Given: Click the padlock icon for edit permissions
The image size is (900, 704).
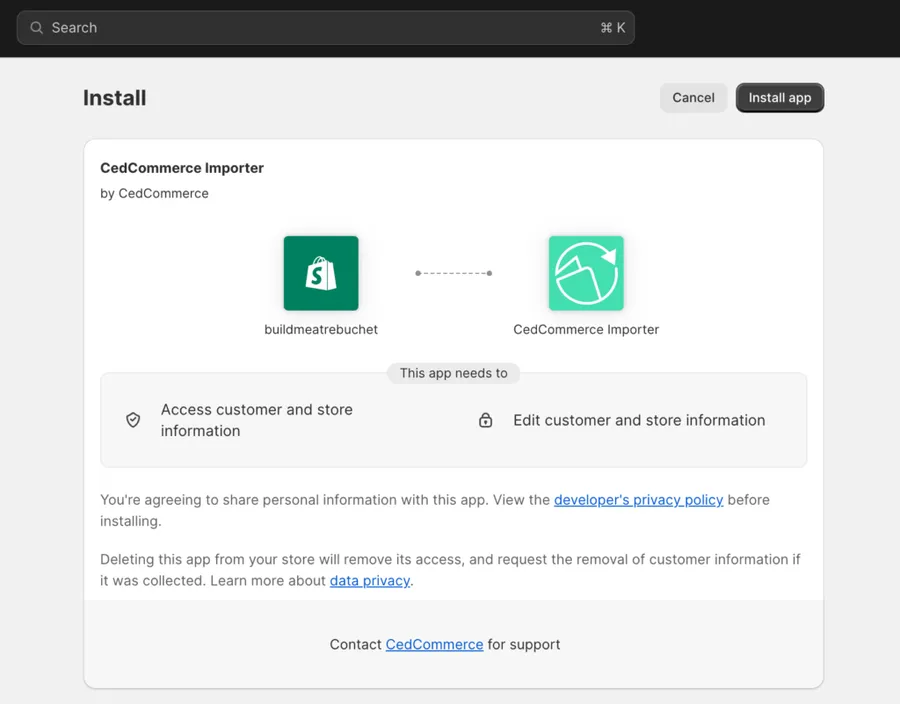Looking at the screenshot, I should (486, 420).
